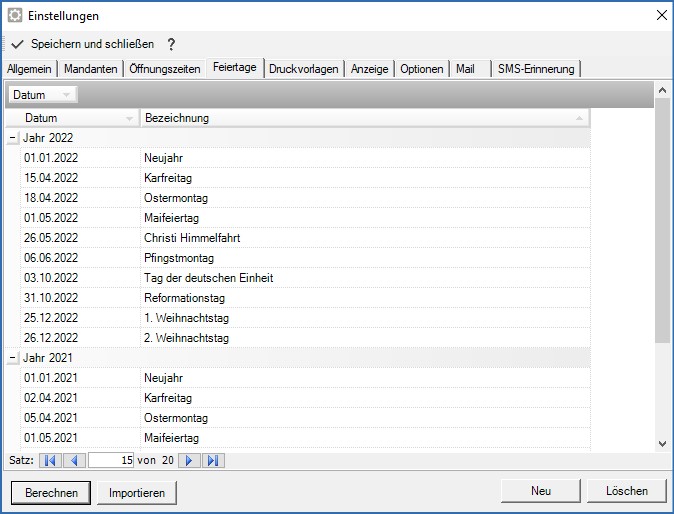The width and height of the screenshot is (674, 514).
Task: Click Speichern und schließen checkmark
Action: 17,44
